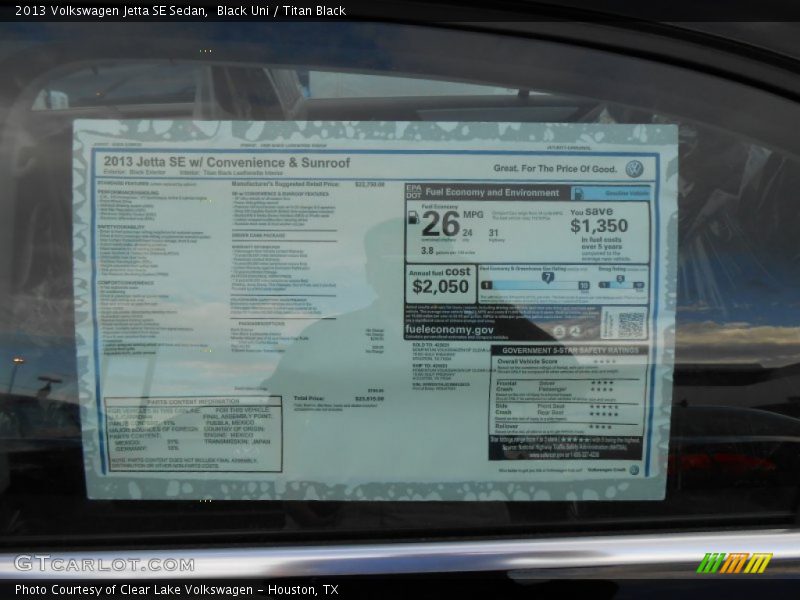Click the QR code on the fuel label
800x600 pixels.
(x=631, y=323)
